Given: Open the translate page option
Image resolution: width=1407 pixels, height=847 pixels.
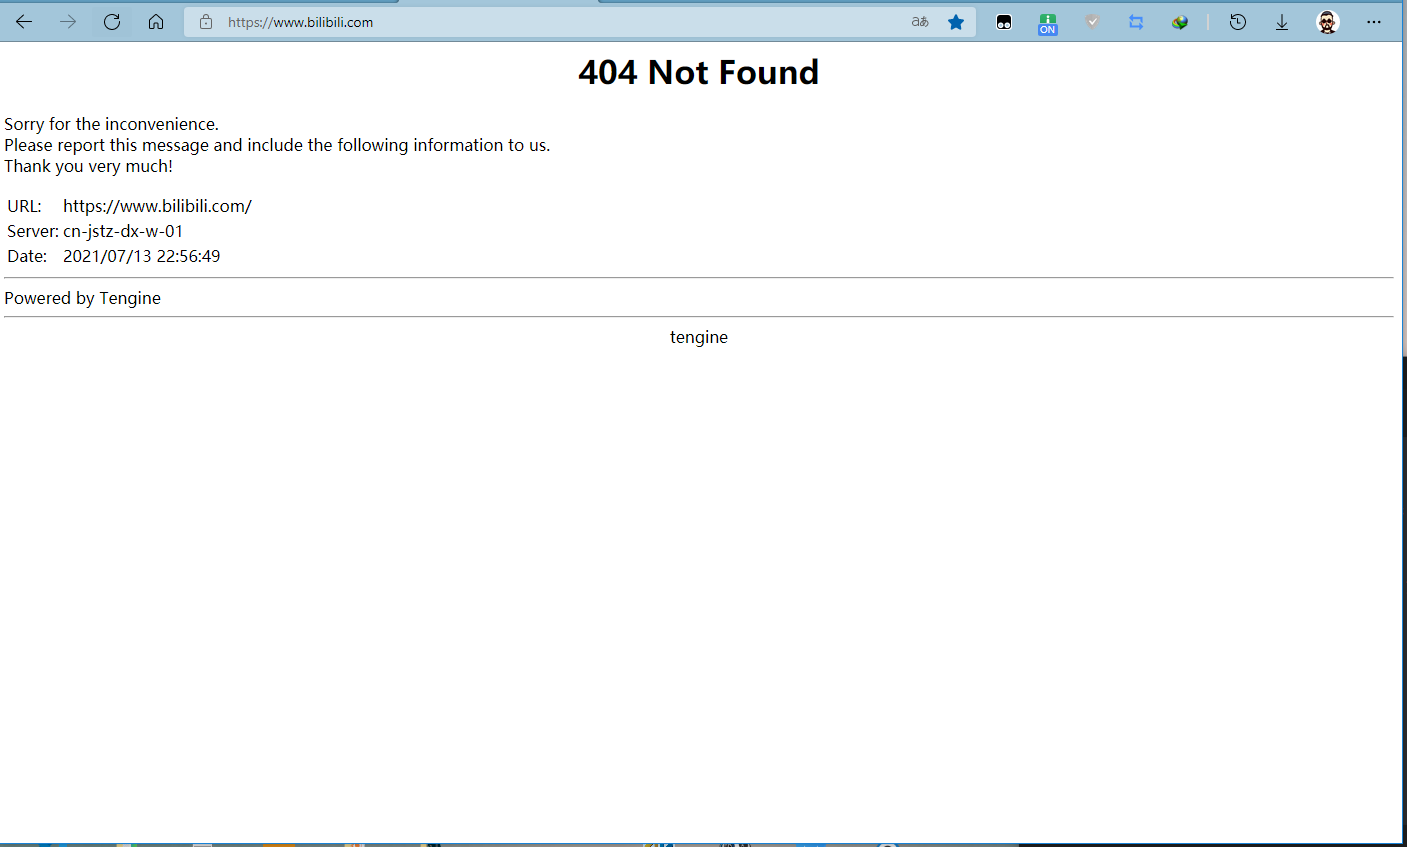Looking at the screenshot, I should click(920, 22).
